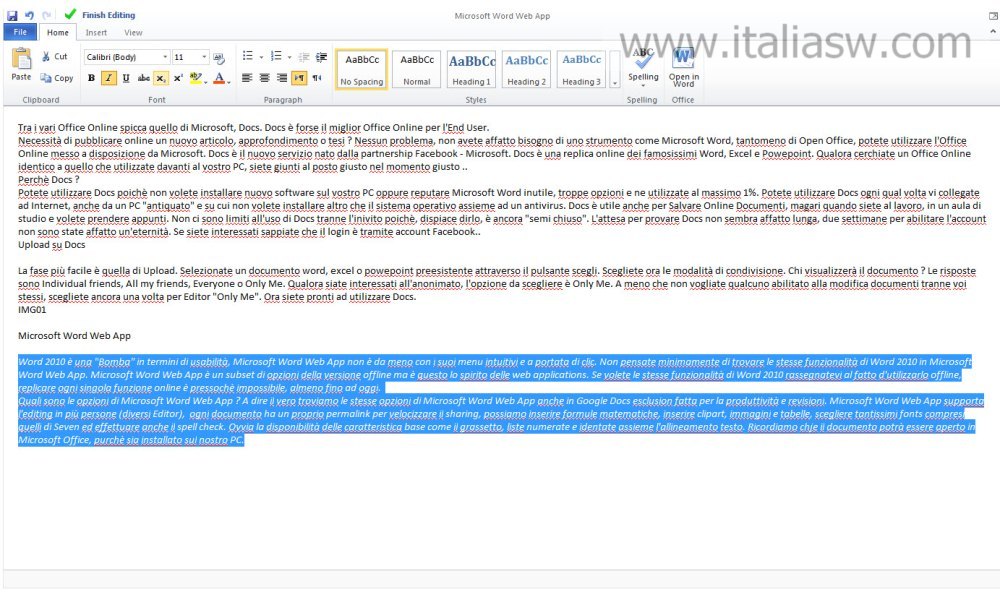Toggle Superscript formatting

pyautogui.click(x=178, y=78)
